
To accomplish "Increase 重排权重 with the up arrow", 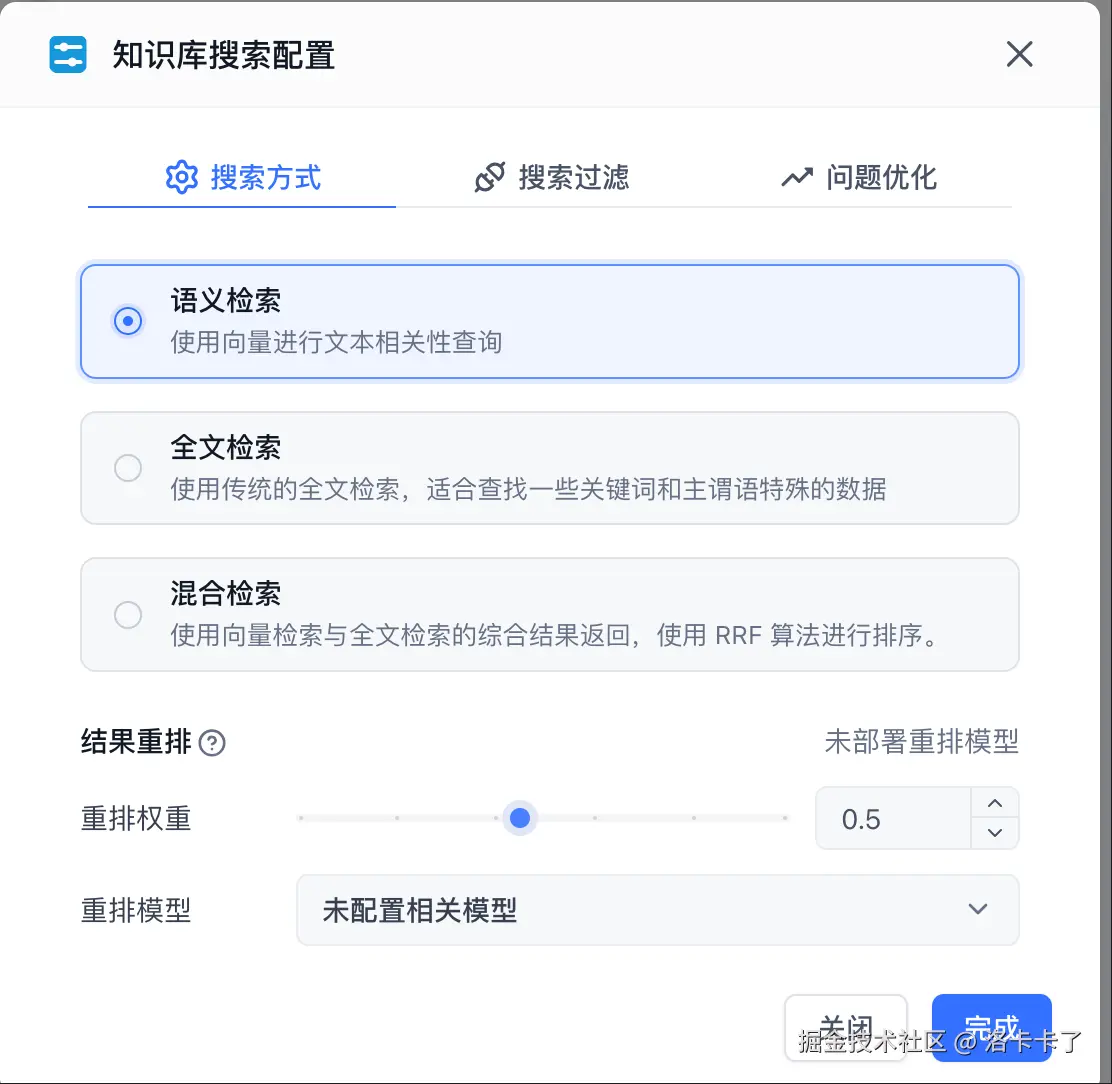I will tap(995, 803).
